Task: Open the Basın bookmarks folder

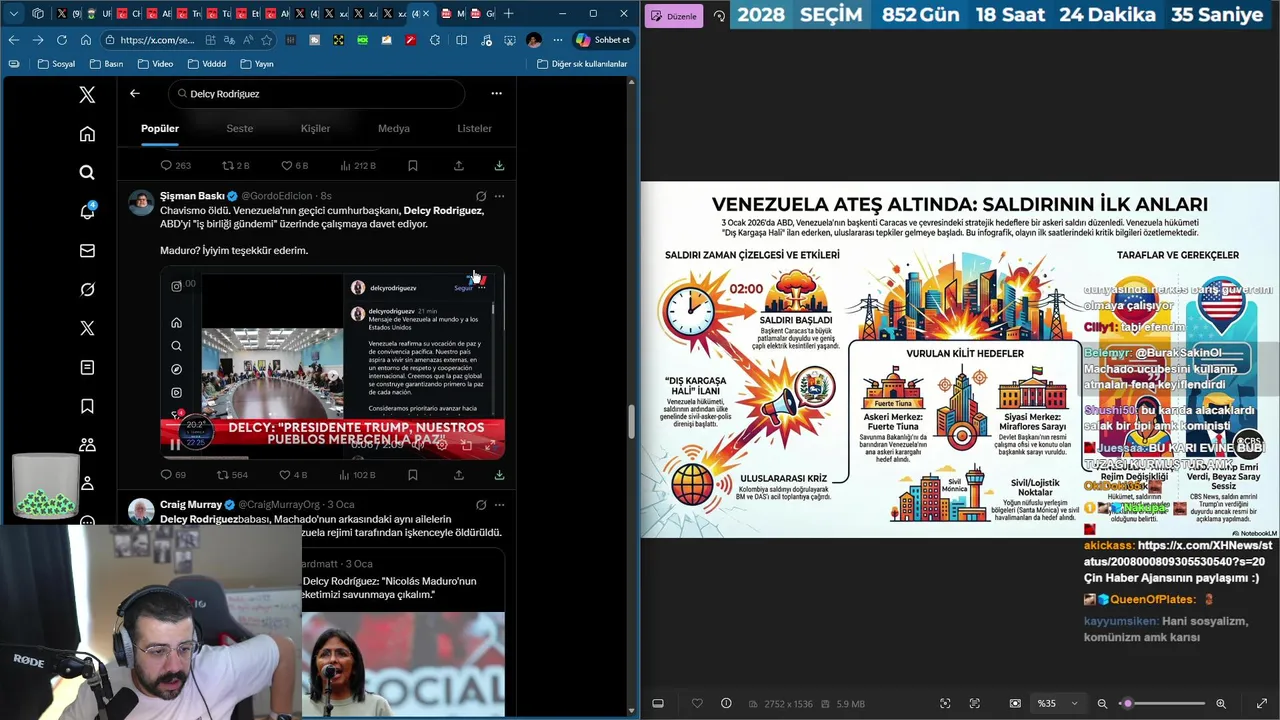Action: coord(106,64)
